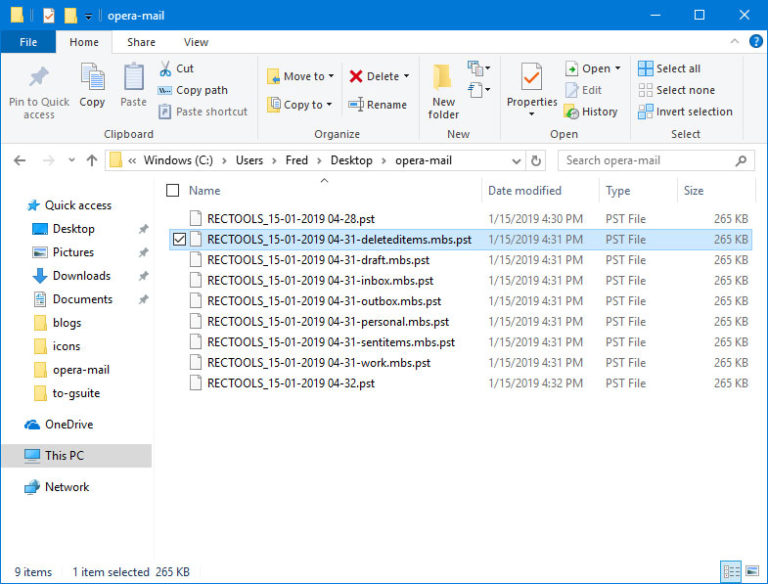This screenshot has width=768, height=584.
Task: Open the File menu
Action: click(x=28, y=42)
